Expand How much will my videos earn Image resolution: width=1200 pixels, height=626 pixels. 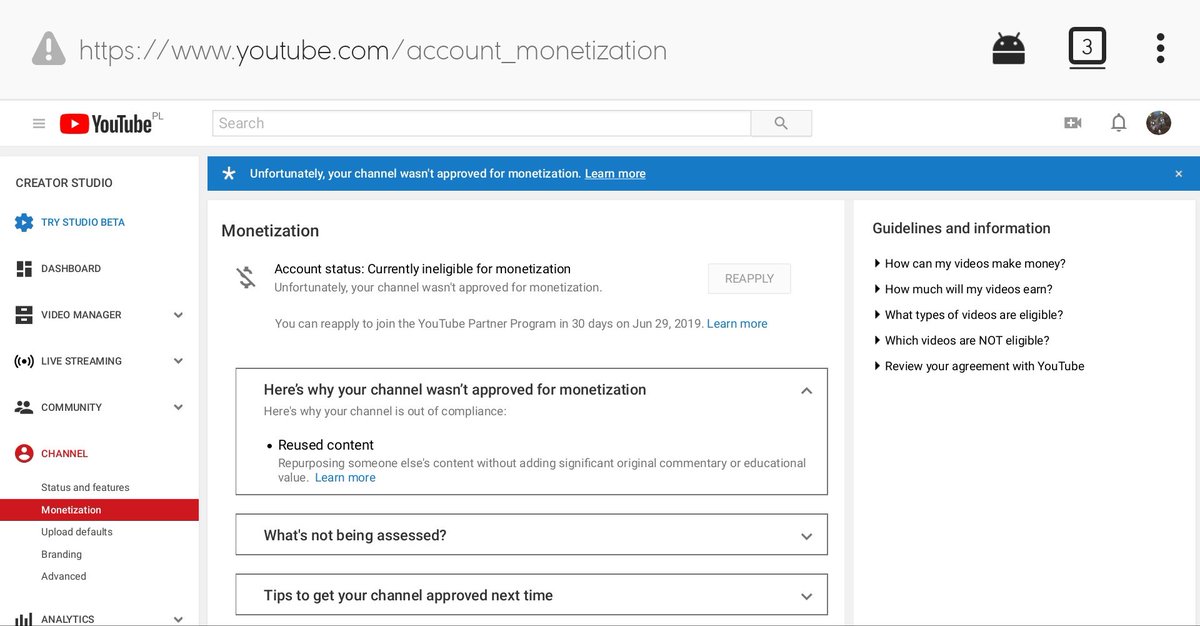pyautogui.click(x=963, y=289)
